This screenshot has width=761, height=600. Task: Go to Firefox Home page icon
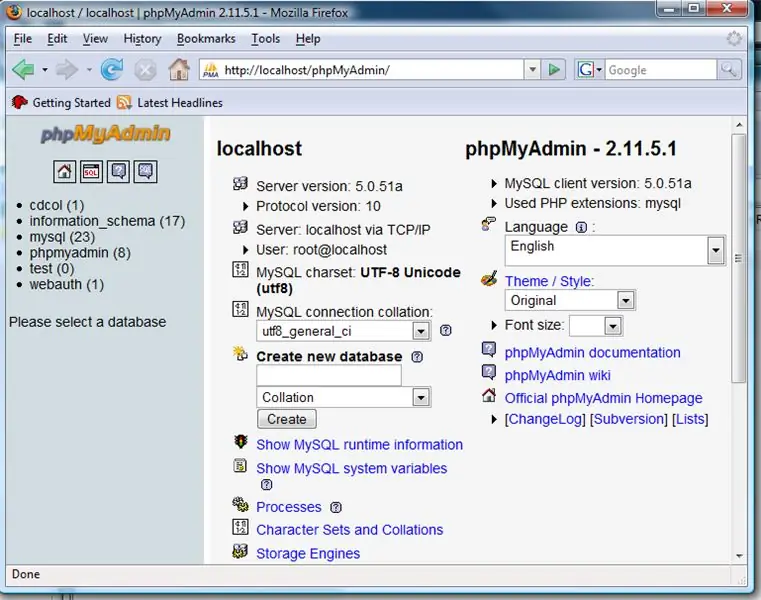point(179,69)
